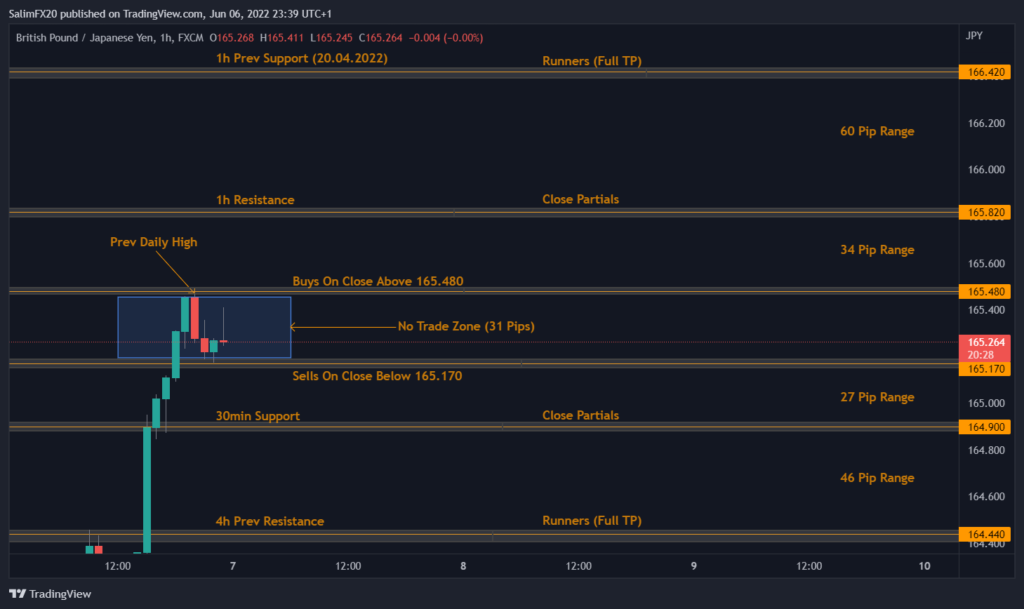This screenshot has height=609, width=1024.
Task: Click the 165.480 price axis label
Action: 985,292
